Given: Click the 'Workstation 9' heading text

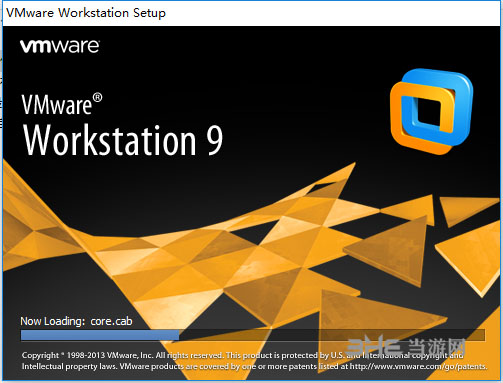Looking at the screenshot, I should point(123,140).
